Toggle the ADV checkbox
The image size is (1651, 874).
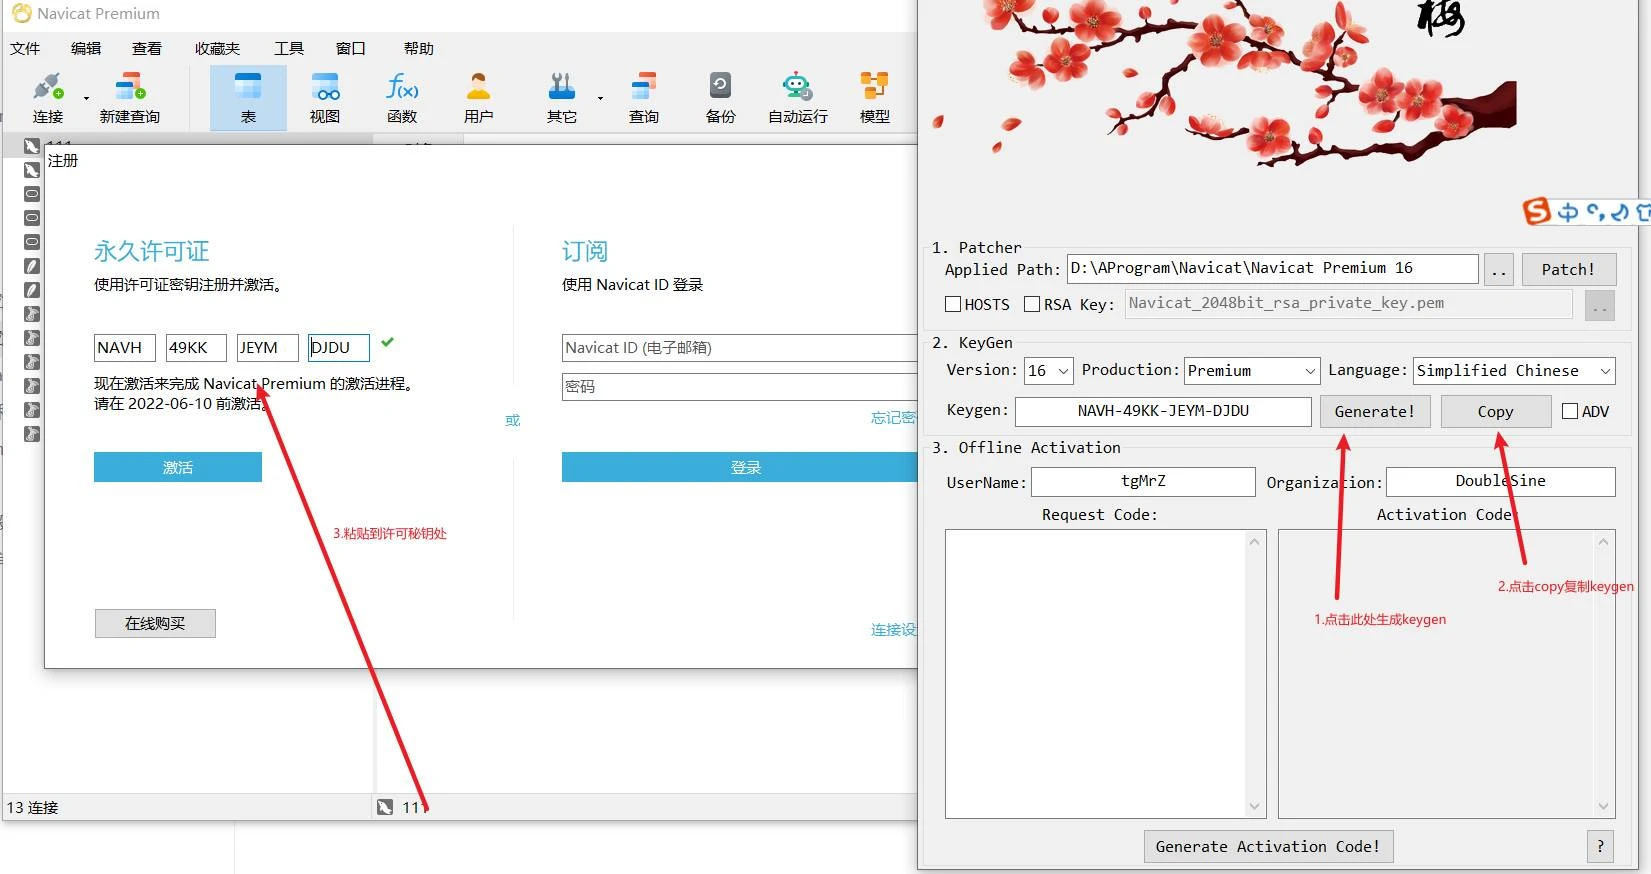point(1570,411)
